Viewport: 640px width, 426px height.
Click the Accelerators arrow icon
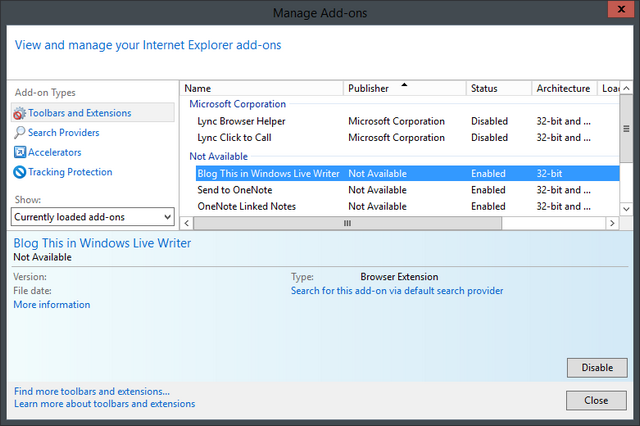tap(20, 152)
